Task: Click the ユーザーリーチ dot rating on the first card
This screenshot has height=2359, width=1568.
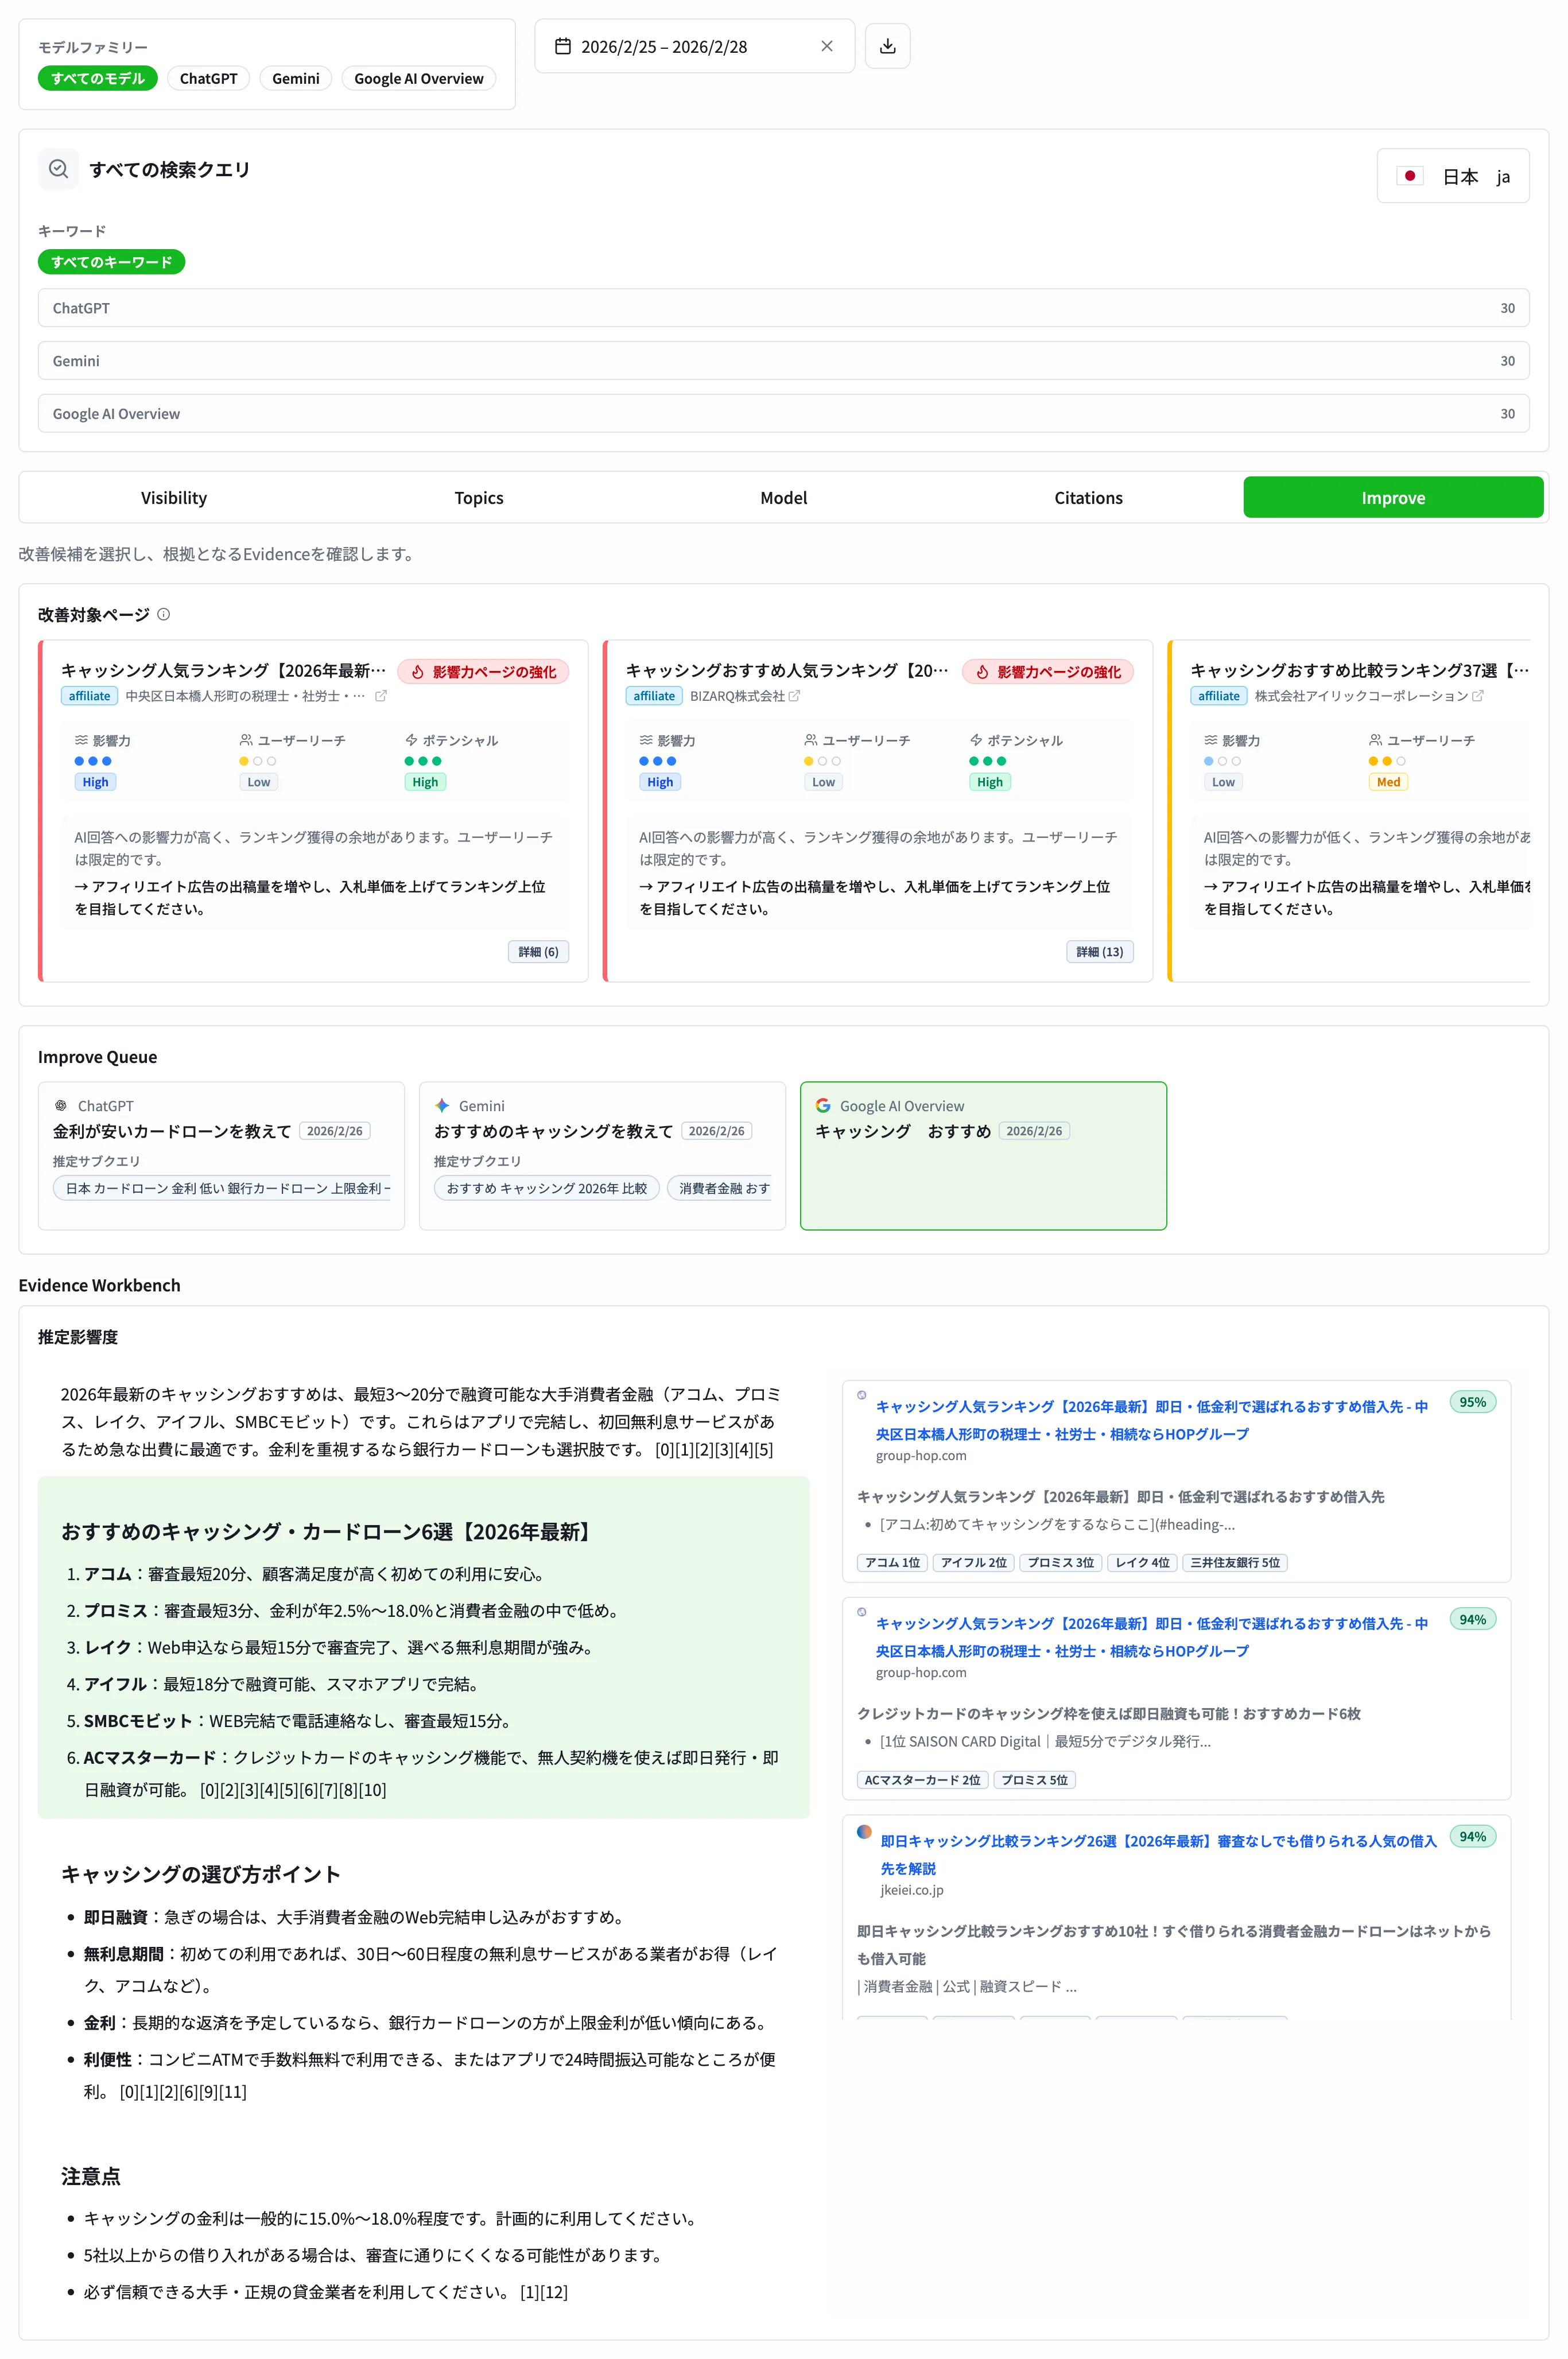Action: pos(258,760)
